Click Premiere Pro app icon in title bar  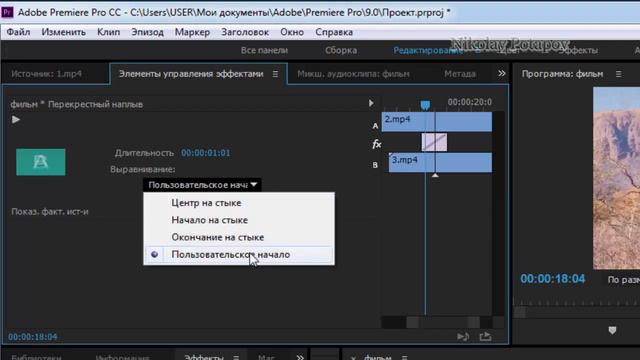click(x=7, y=12)
